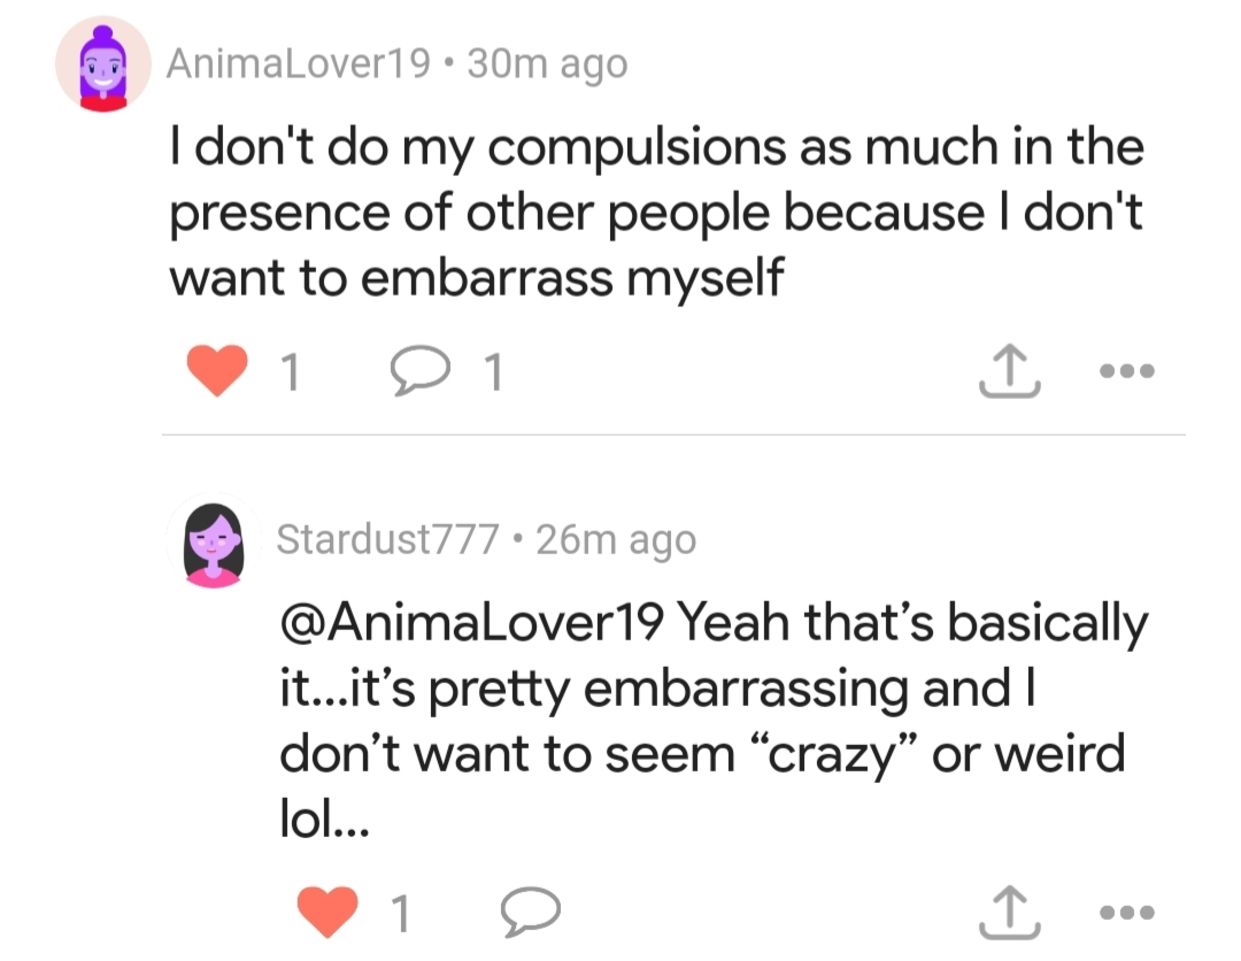Image resolution: width=1241 pixels, height=961 pixels.
Task: View AnimaLover19's profile avatar
Action: point(103,65)
